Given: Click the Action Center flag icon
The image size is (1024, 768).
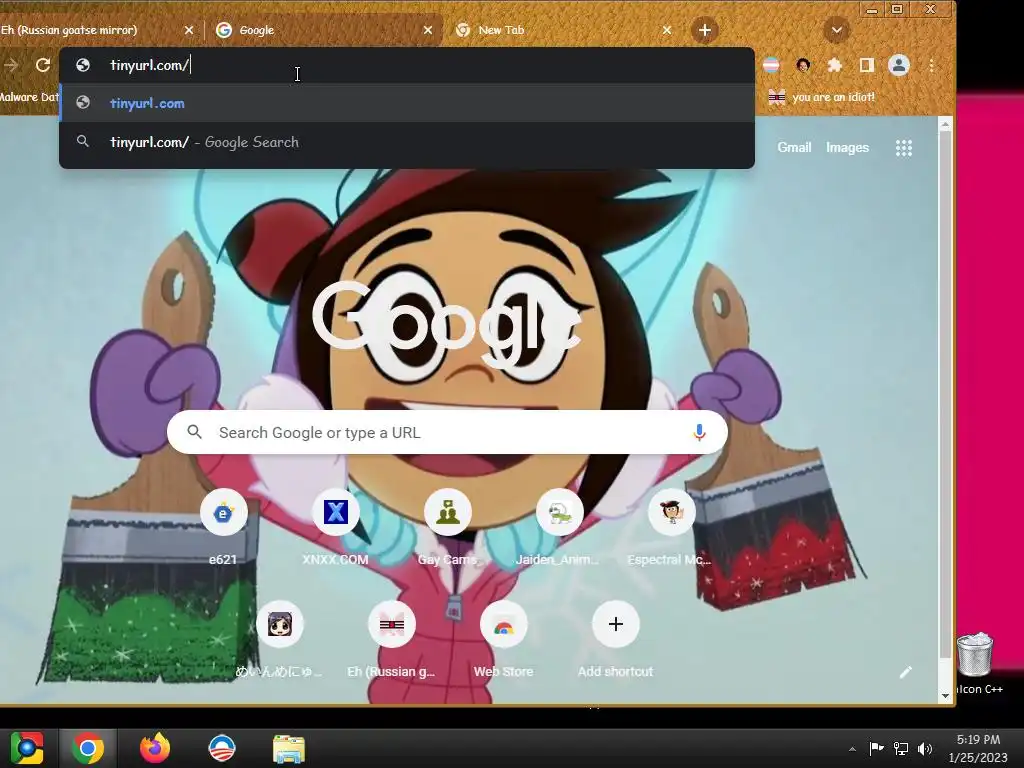Looking at the screenshot, I should (x=876, y=748).
